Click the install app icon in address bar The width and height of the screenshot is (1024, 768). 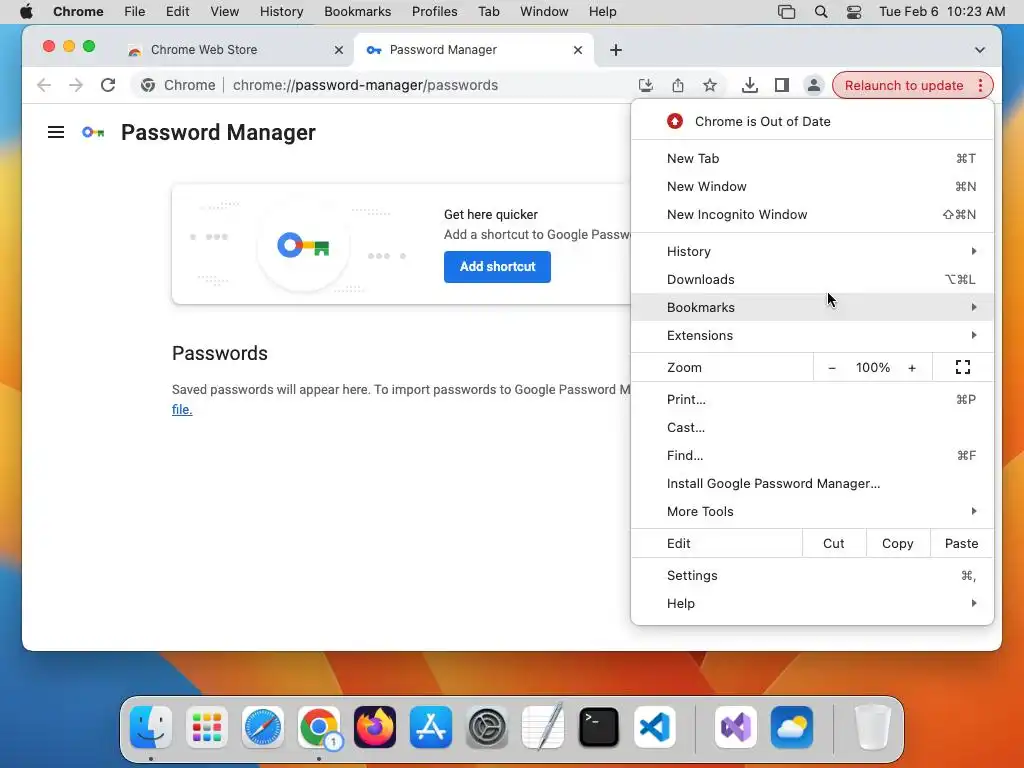[x=645, y=86]
